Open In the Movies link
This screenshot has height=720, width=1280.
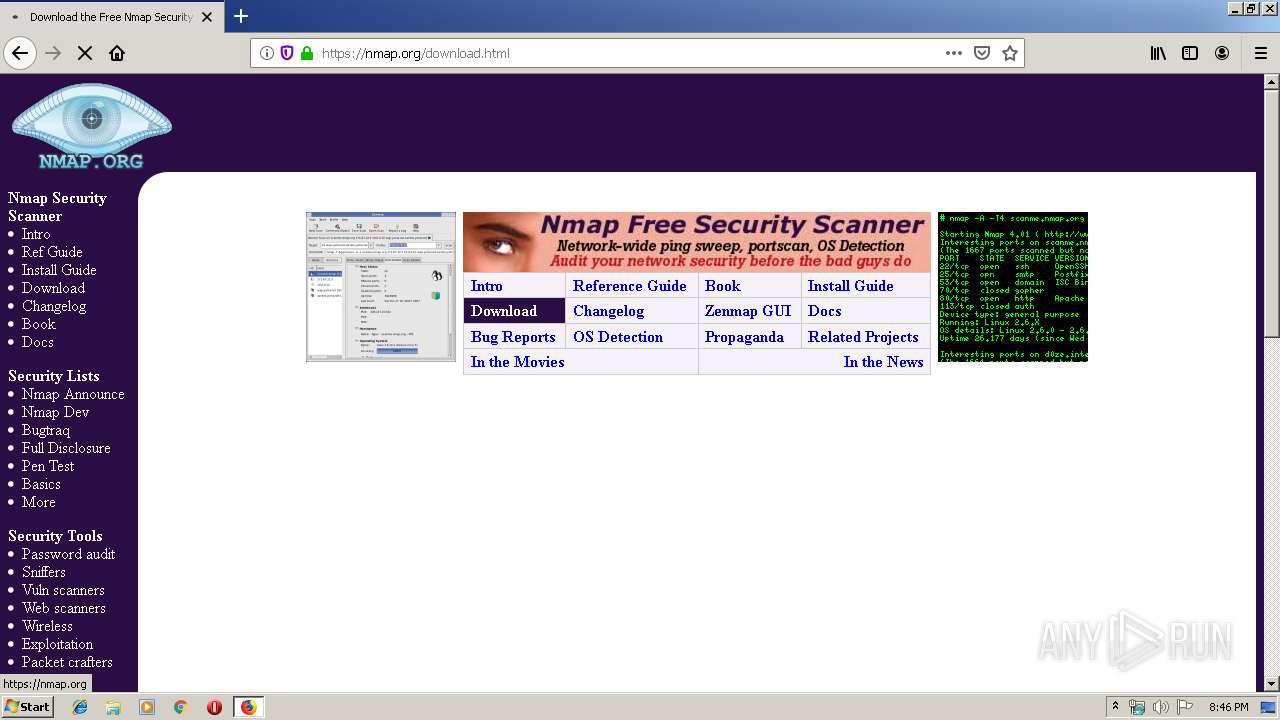pyautogui.click(x=518, y=362)
